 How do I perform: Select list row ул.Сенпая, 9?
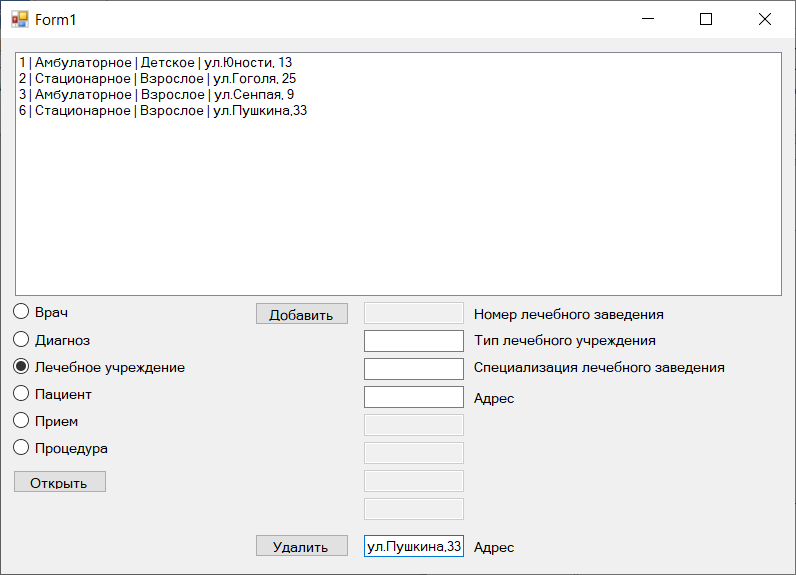pos(398,94)
